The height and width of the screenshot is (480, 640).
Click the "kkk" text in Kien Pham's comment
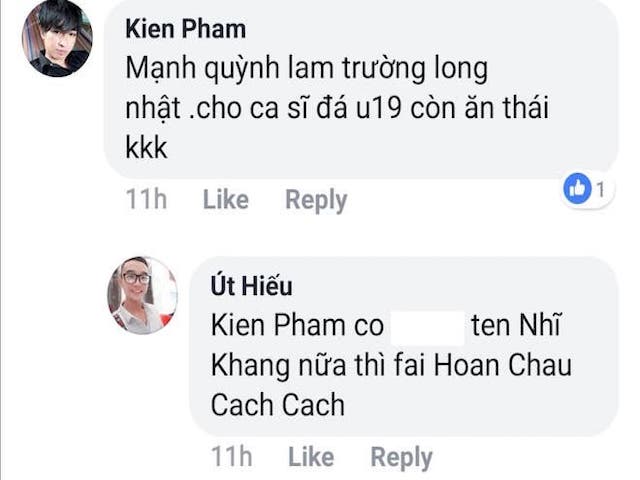(144, 147)
